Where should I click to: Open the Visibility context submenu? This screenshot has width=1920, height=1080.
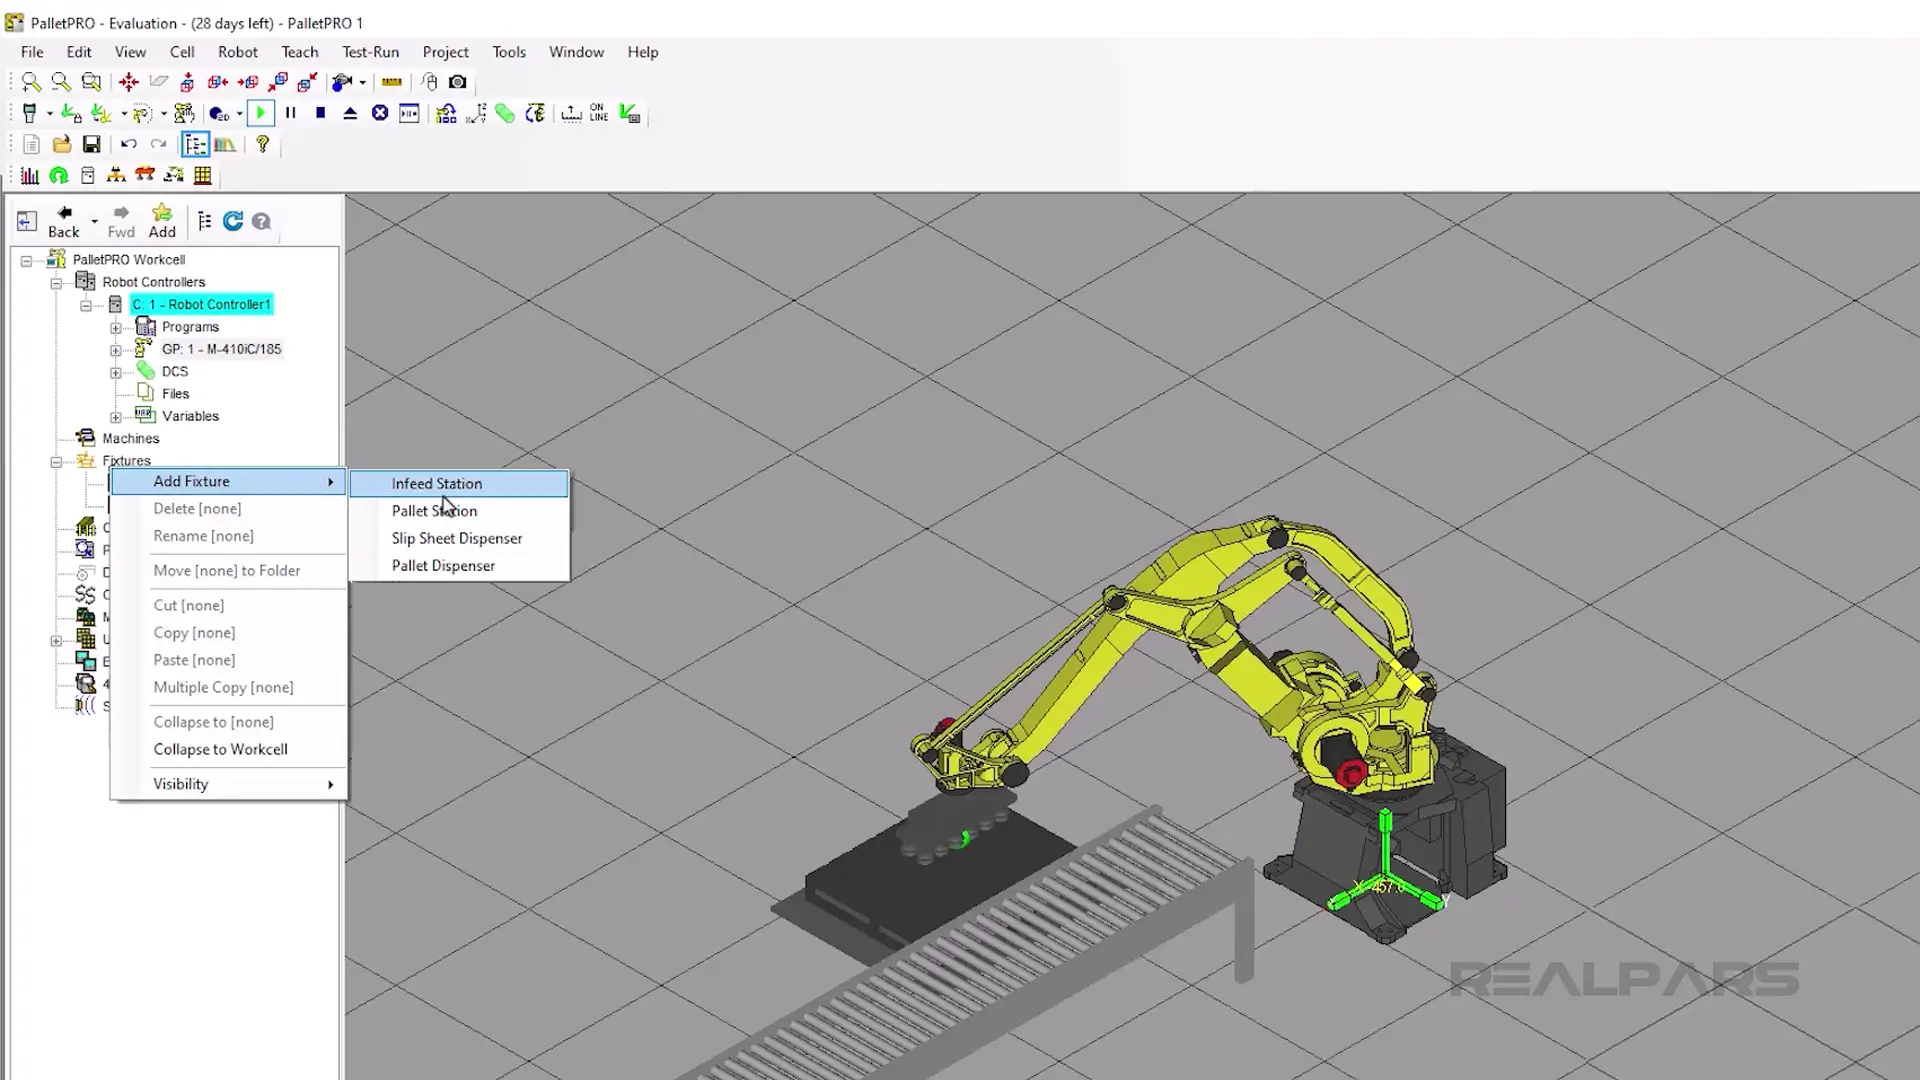[x=229, y=785]
